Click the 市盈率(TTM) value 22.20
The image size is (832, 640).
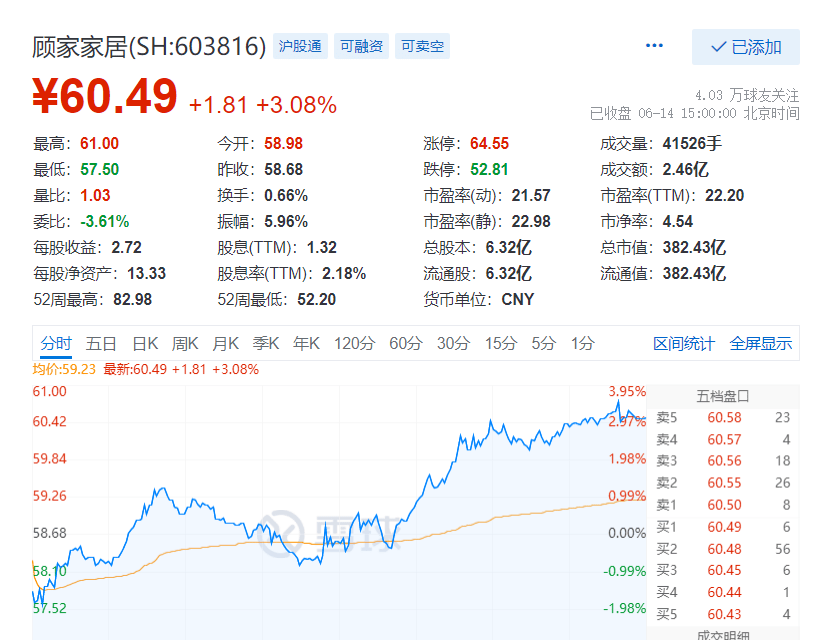coord(724,196)
